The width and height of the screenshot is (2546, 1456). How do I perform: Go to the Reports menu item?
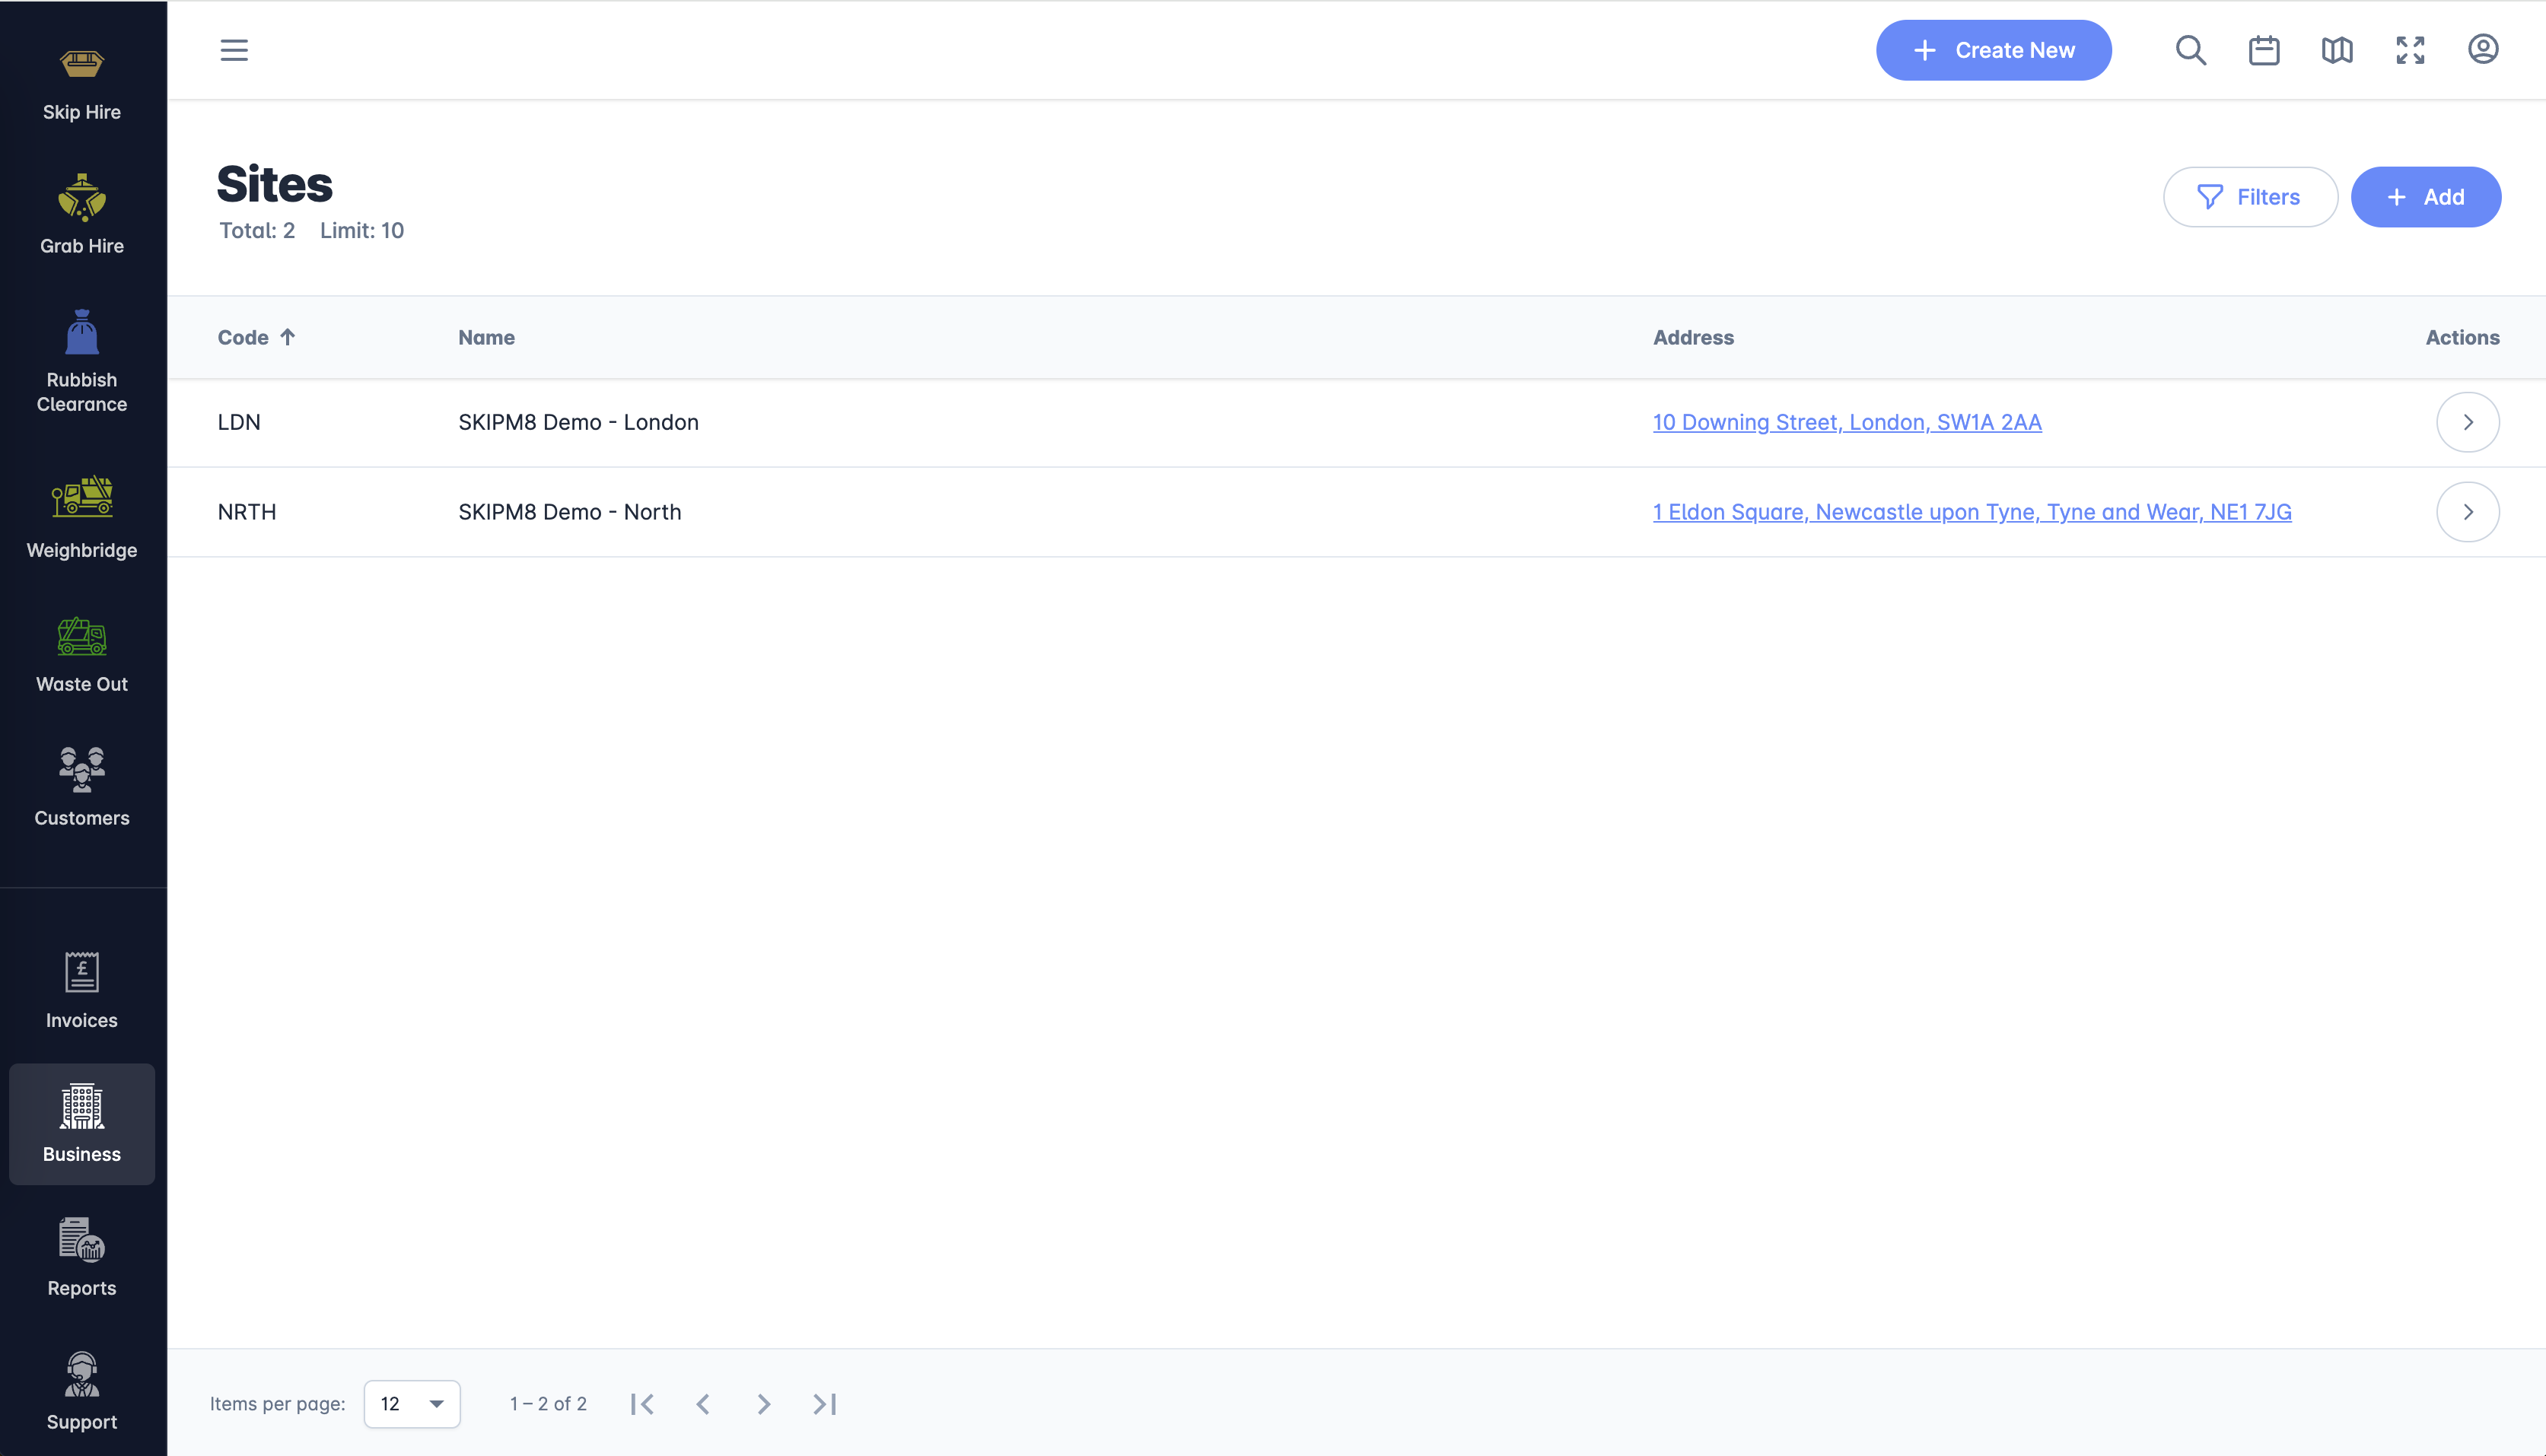click(82, 1257)
